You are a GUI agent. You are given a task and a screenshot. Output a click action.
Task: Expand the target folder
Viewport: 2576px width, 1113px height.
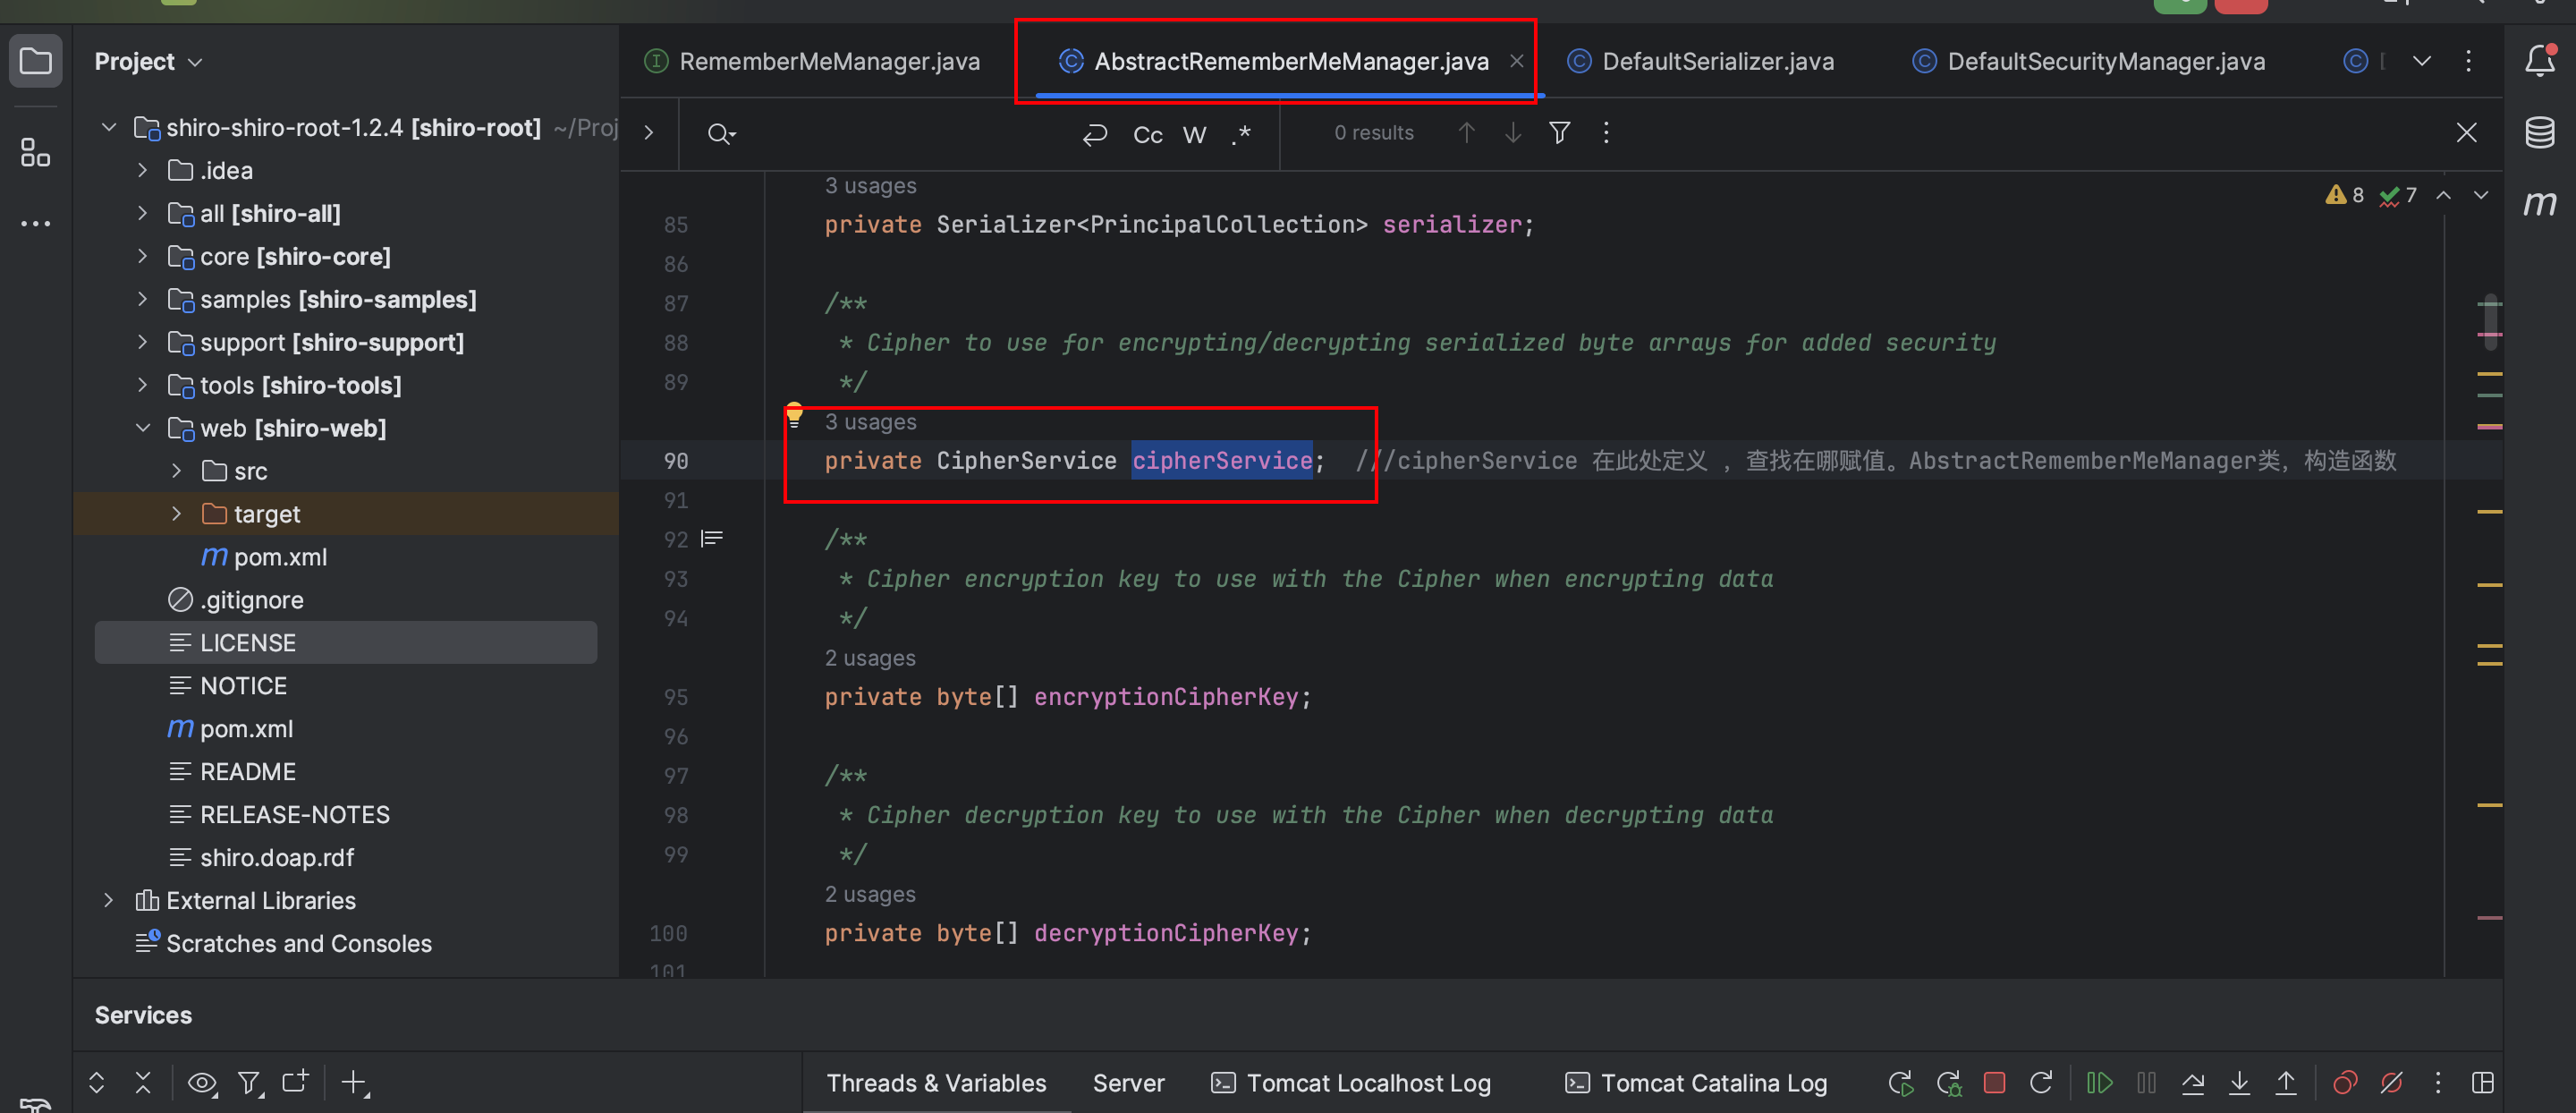tap(177, 514)
